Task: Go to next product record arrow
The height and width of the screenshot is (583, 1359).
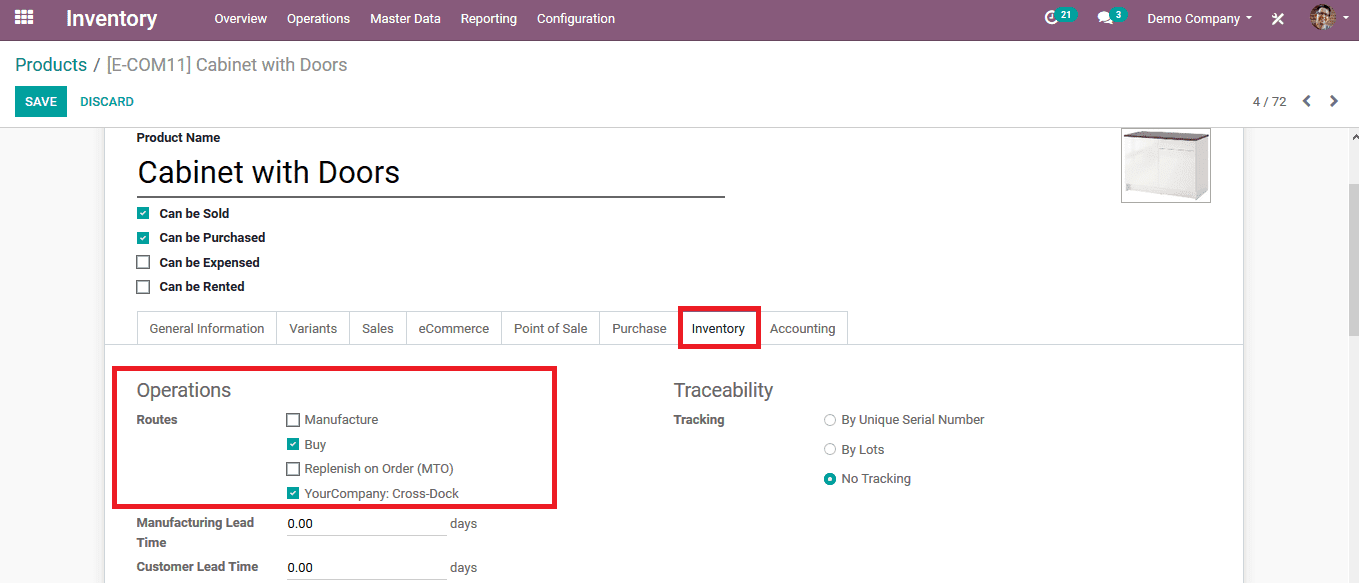Action: [1333, 101]
